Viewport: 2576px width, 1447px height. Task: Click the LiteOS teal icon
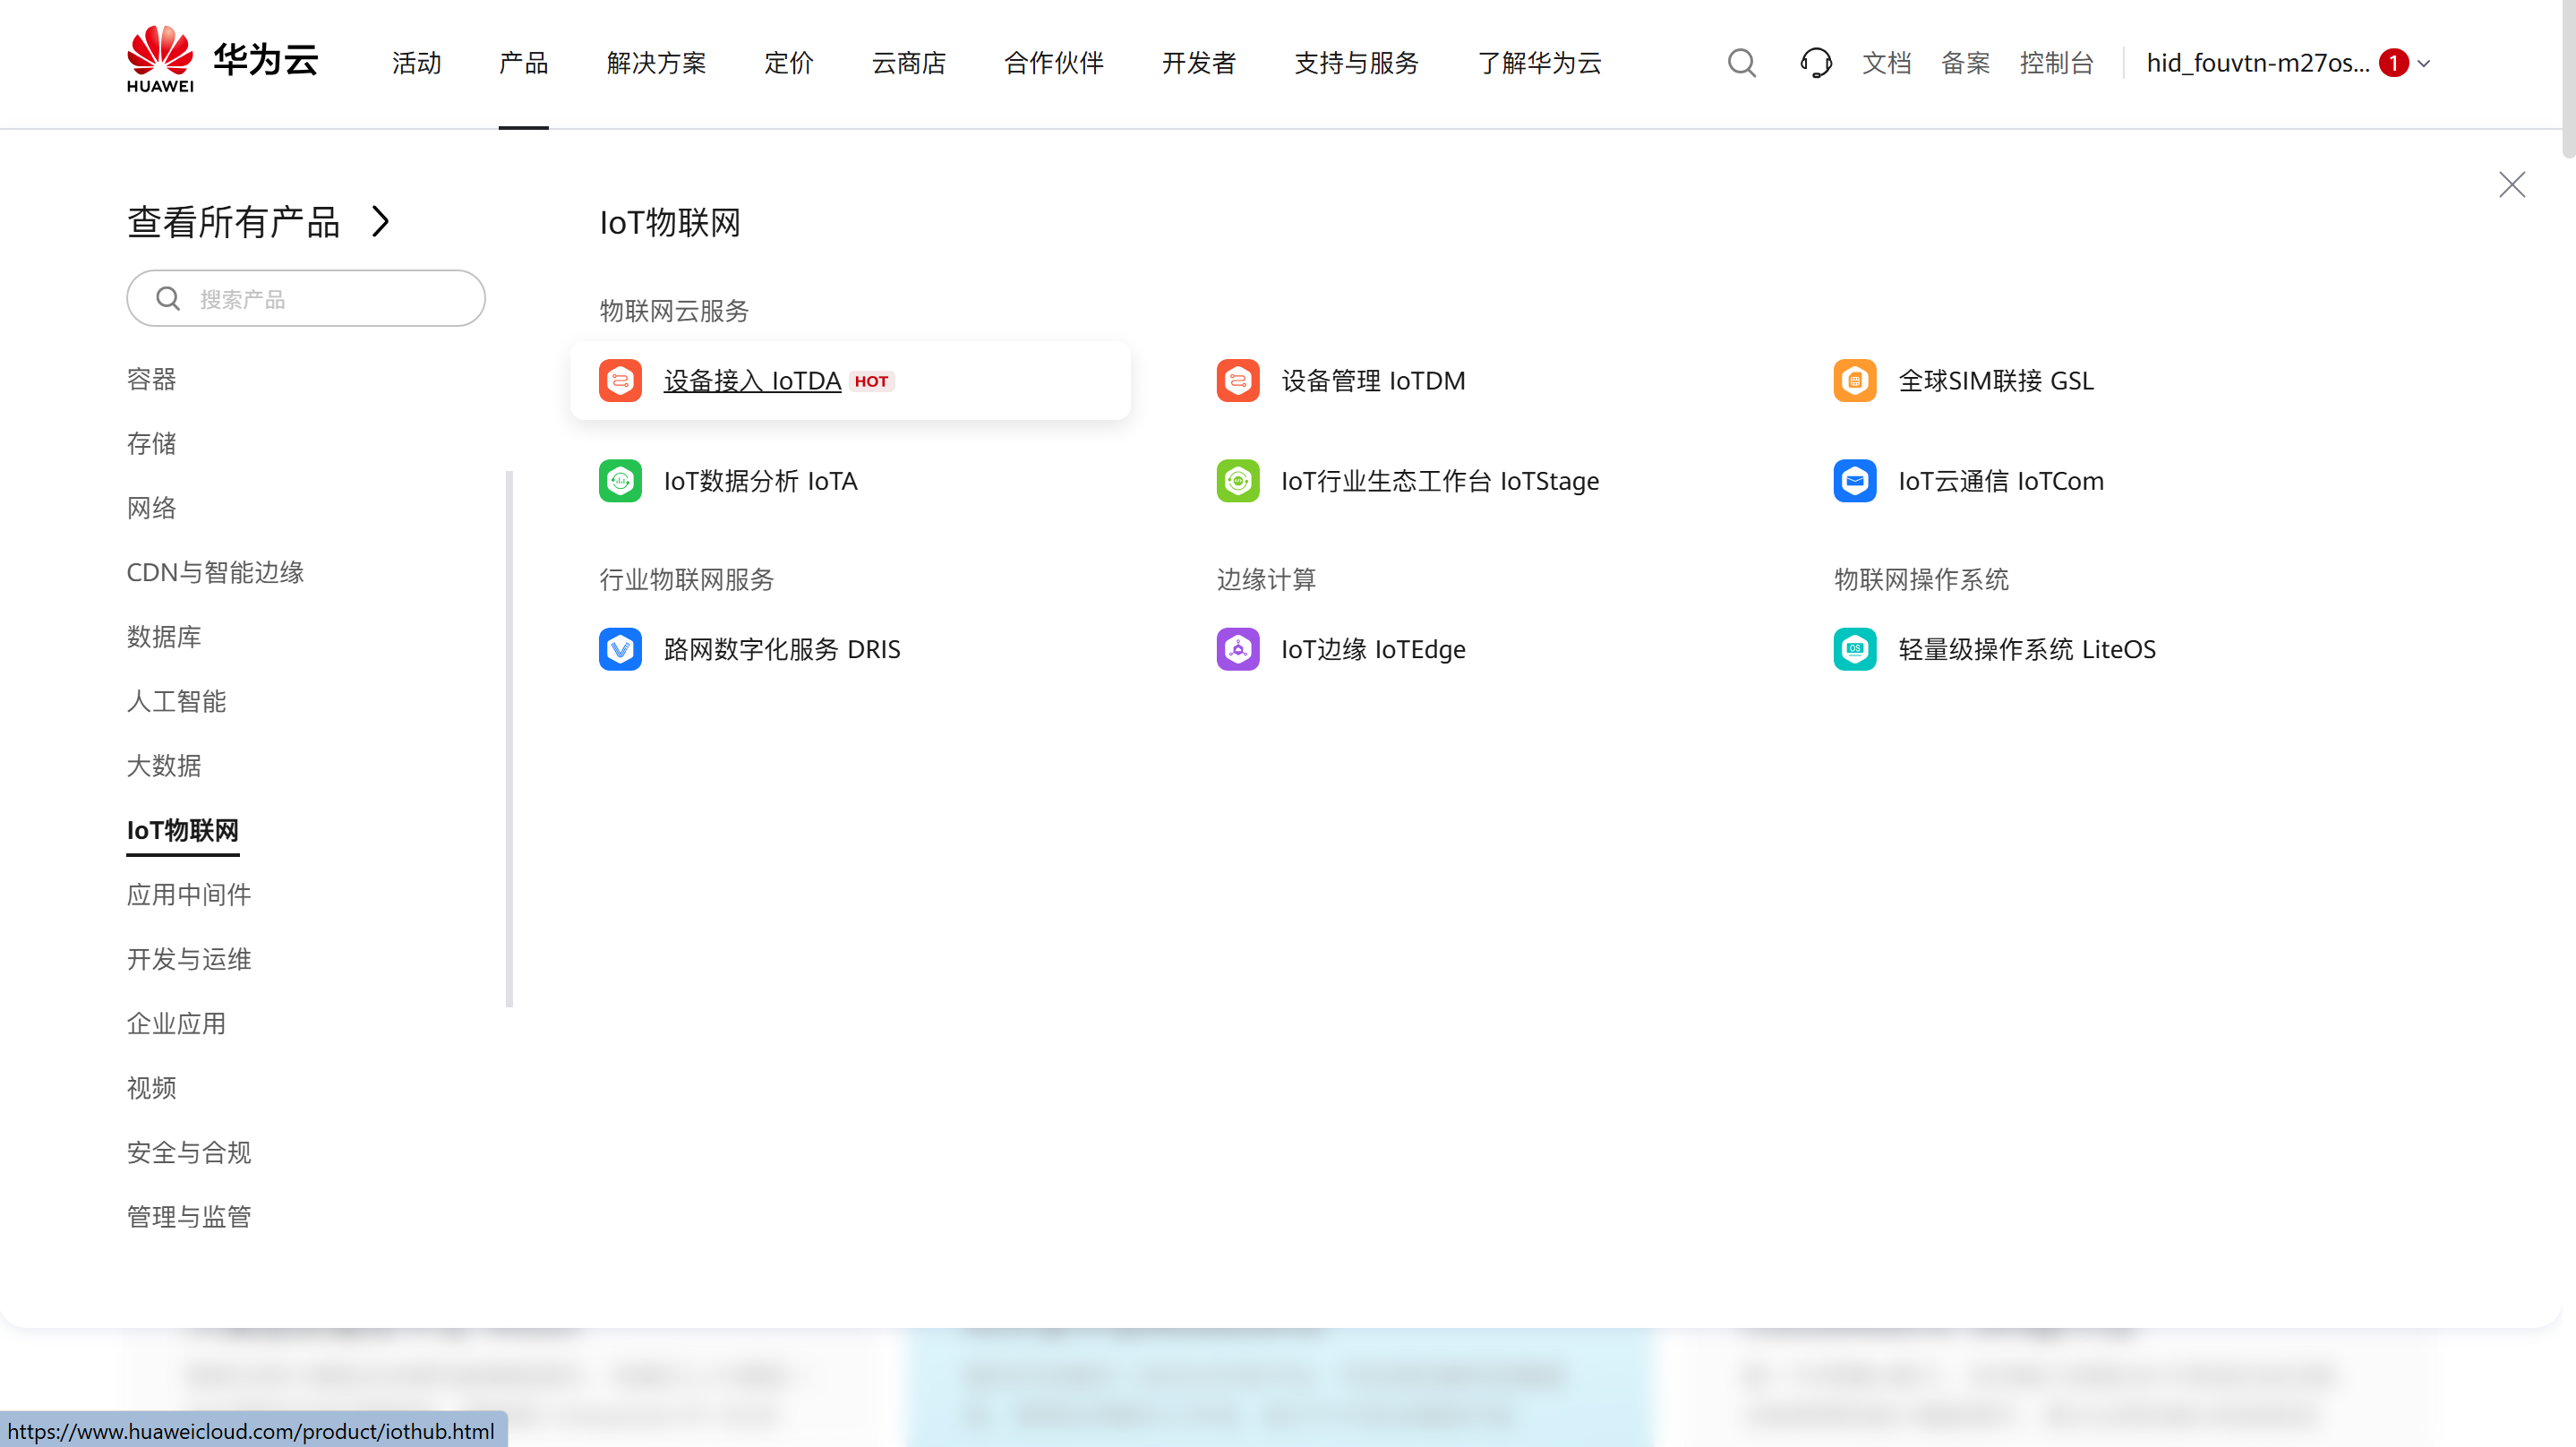coord(1854,649)
